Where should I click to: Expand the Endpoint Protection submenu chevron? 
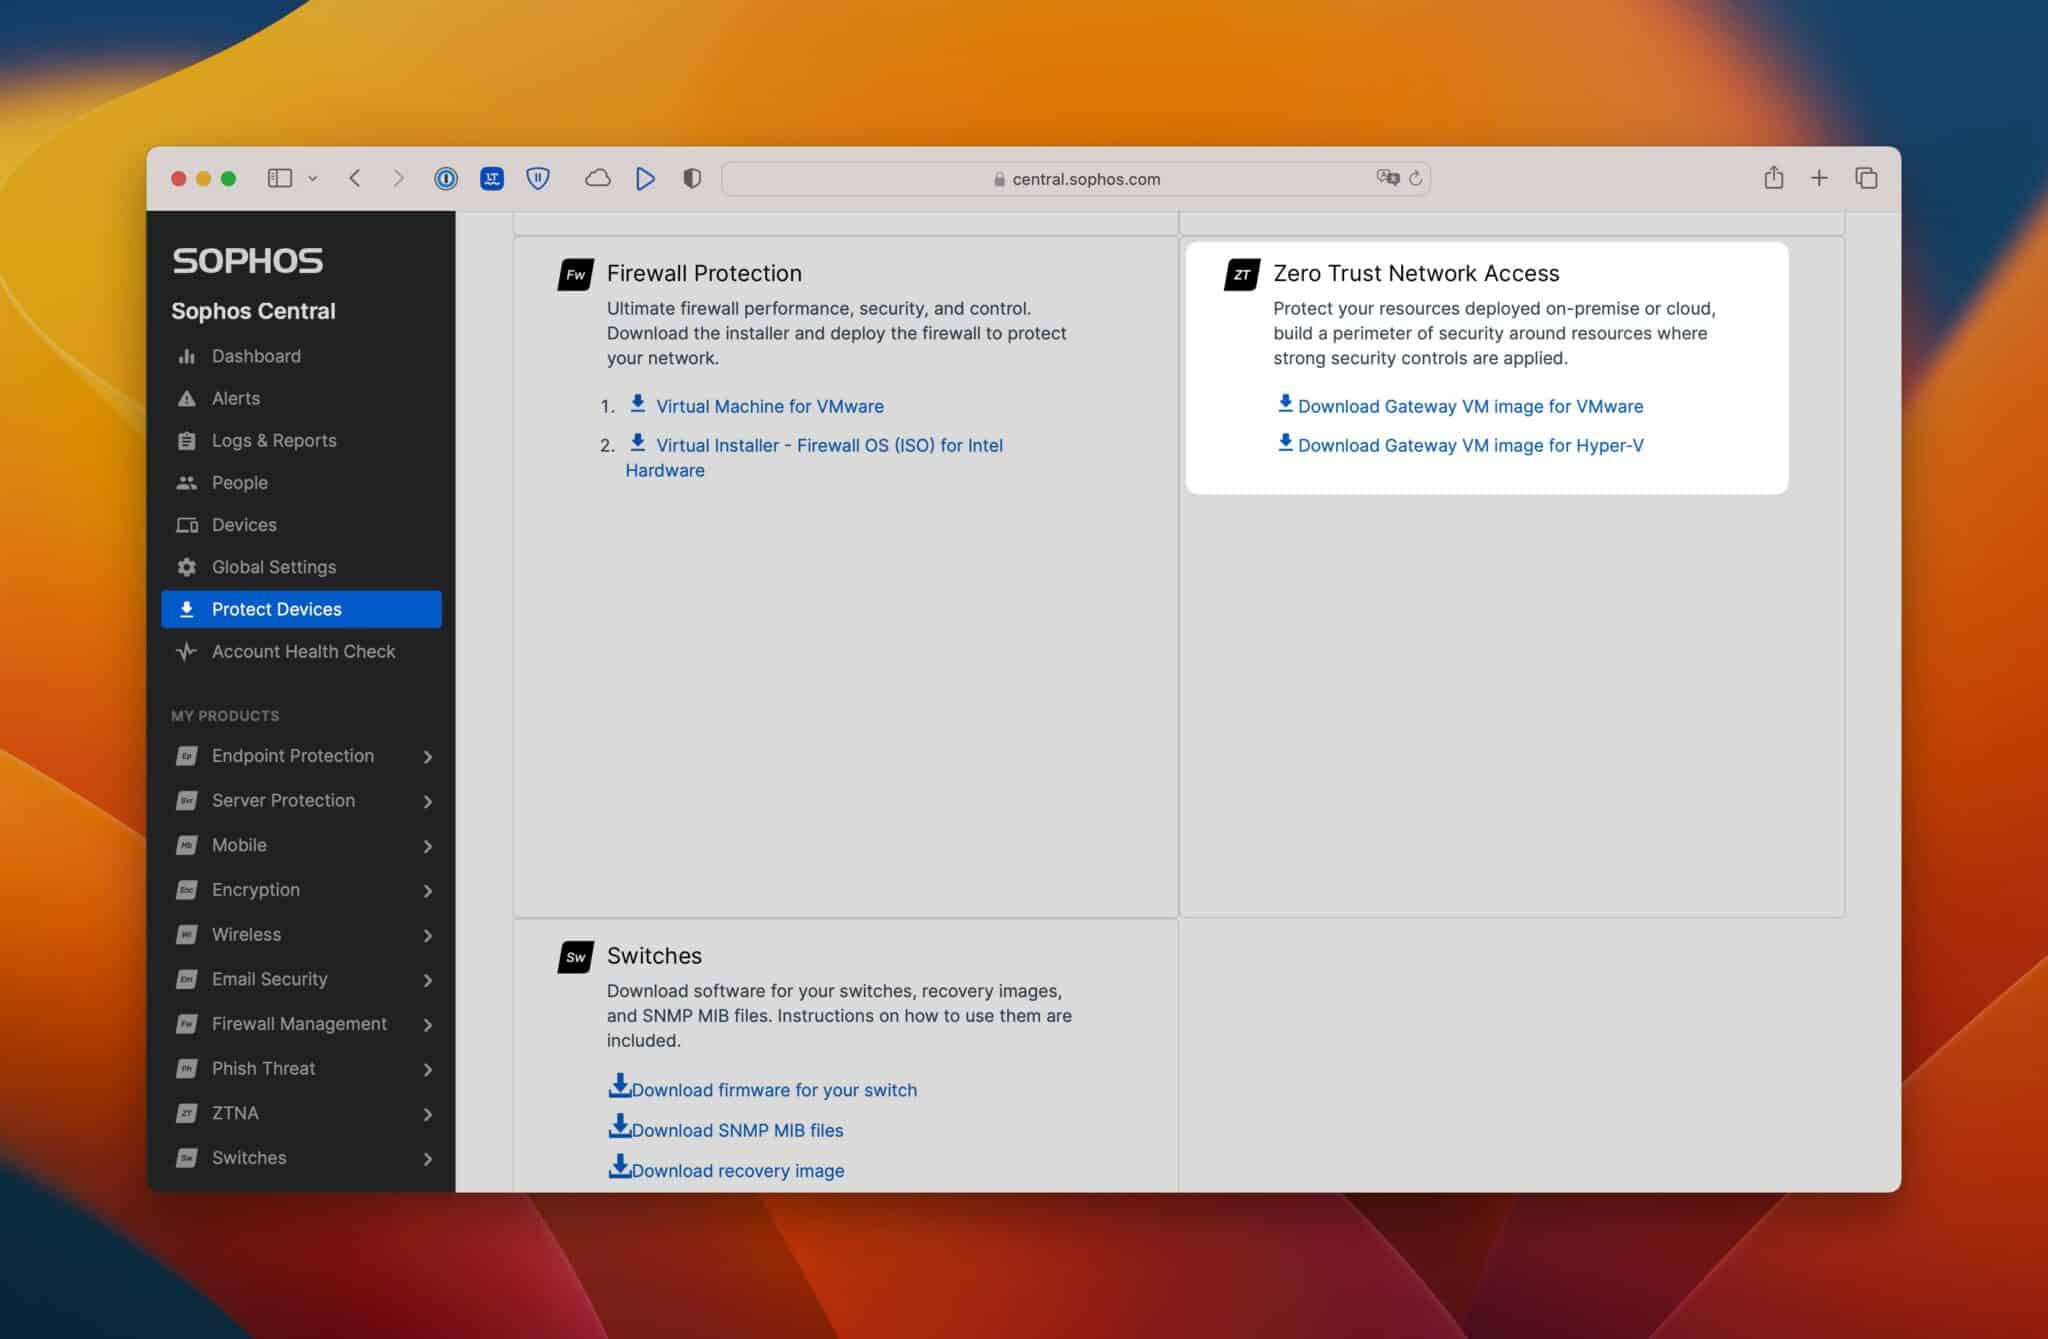(x=428, y=757)
